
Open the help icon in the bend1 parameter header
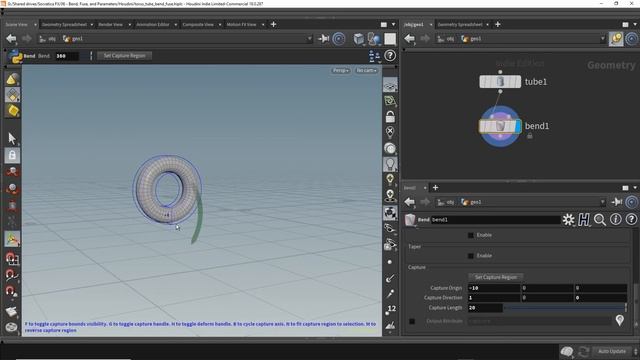pyautogui.click(x=631, y=220)
